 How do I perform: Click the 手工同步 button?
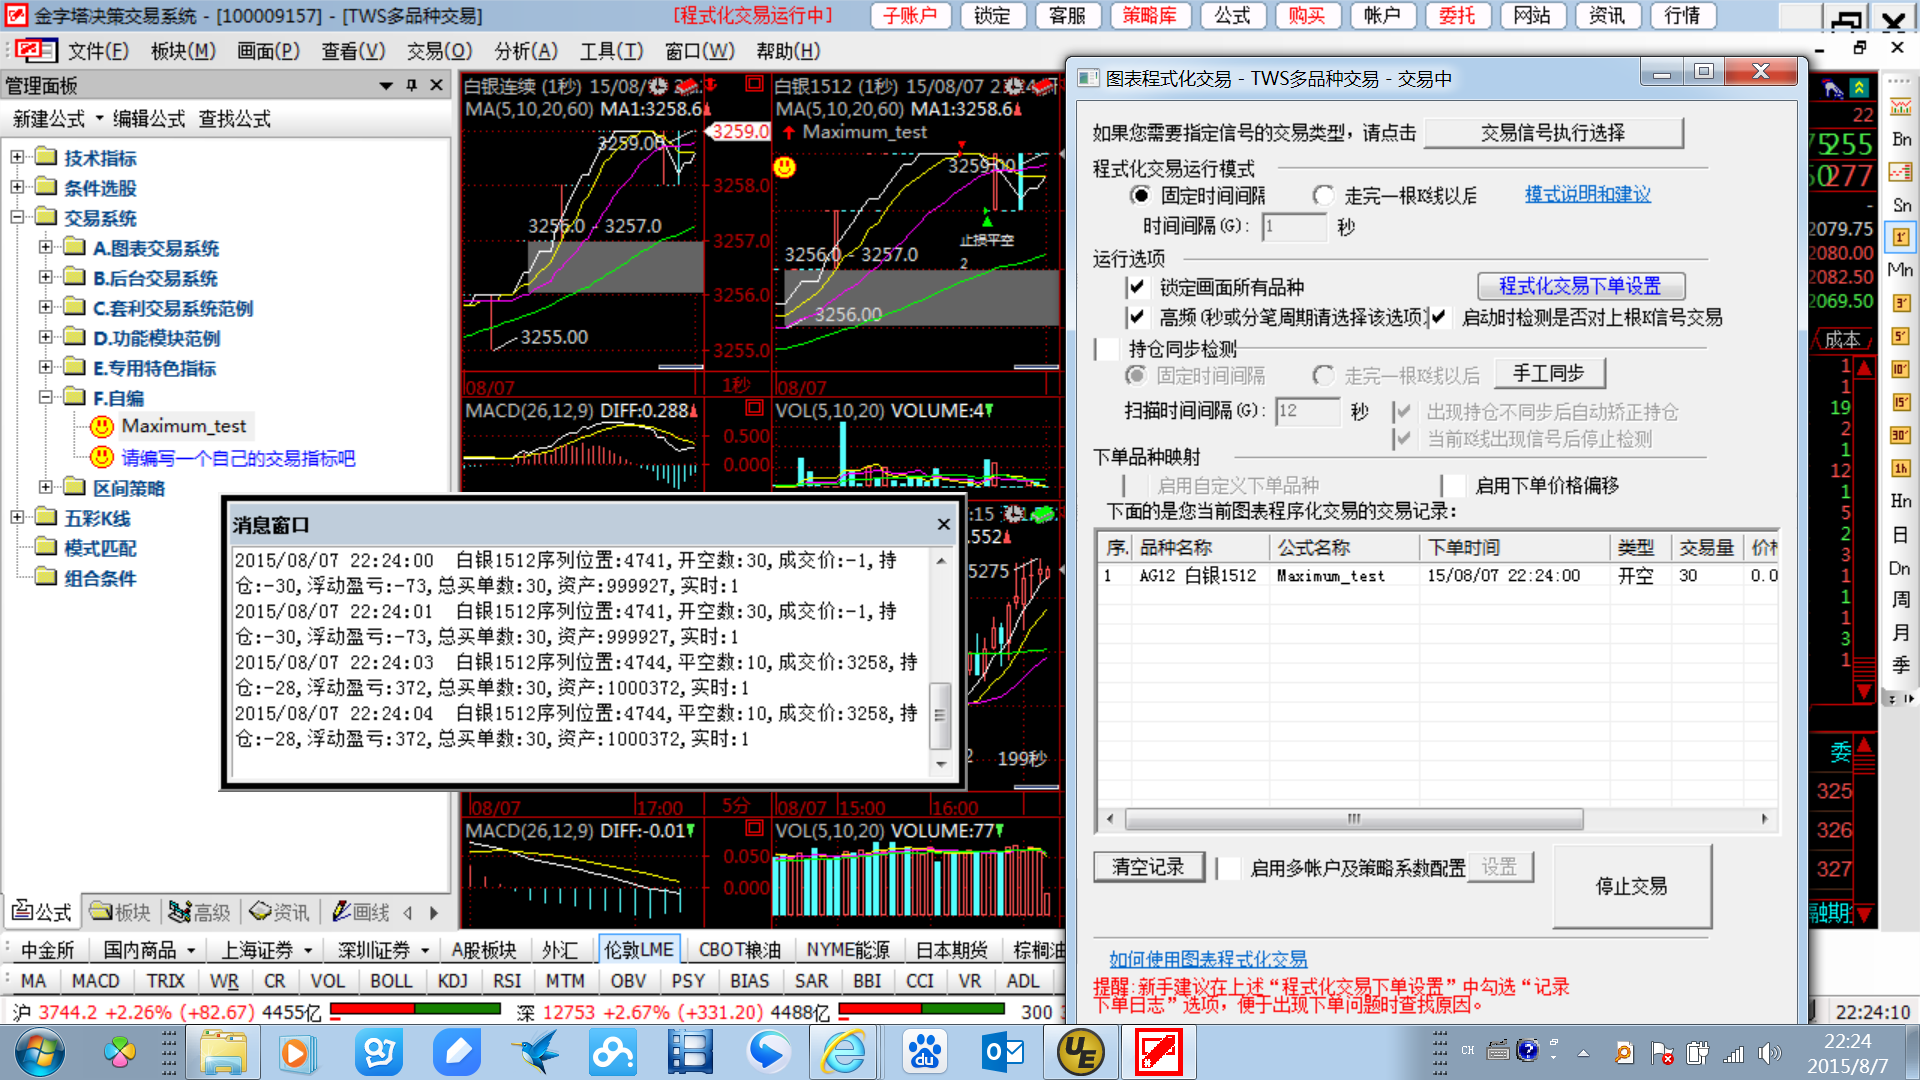[1549, 374]
